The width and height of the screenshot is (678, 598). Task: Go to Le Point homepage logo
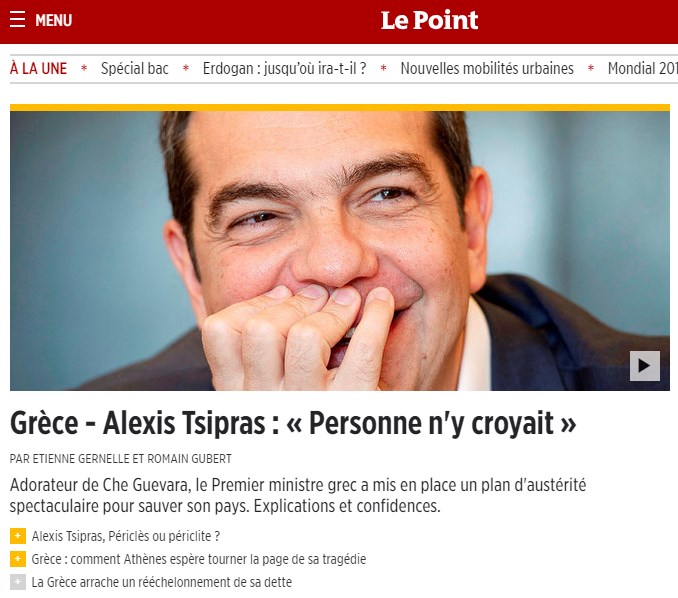pos(429,20)
